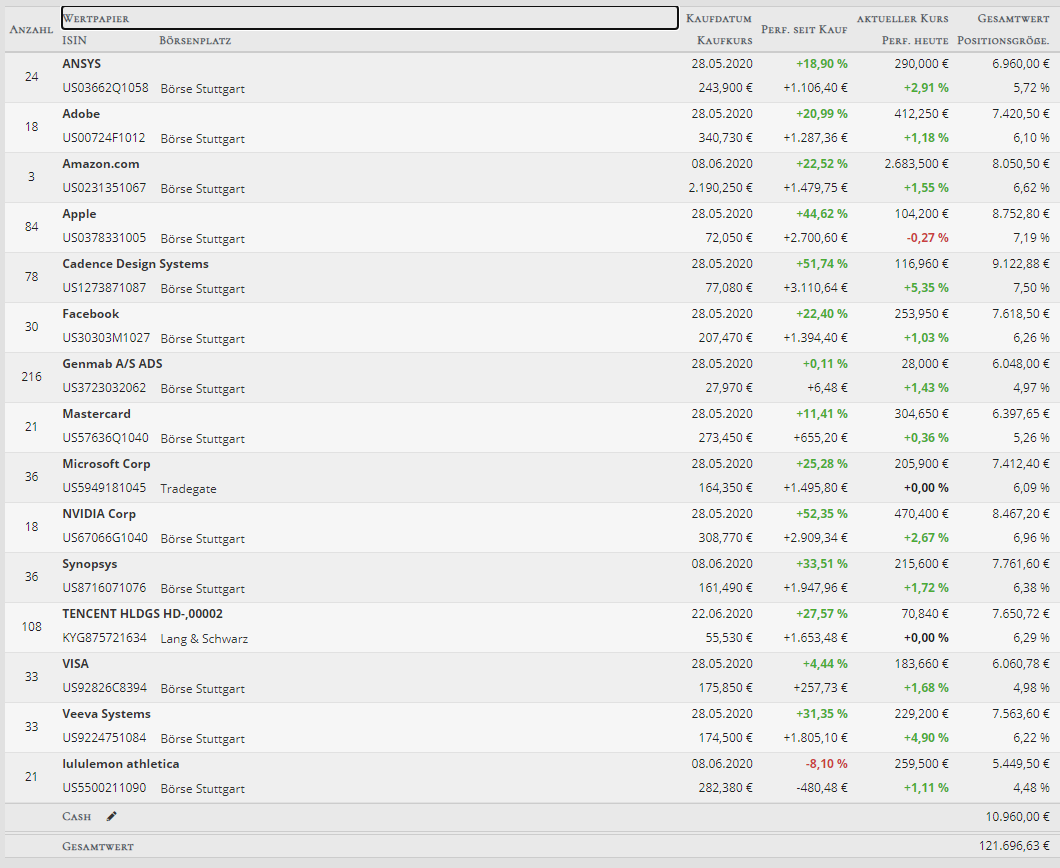1060x868 pixels.
Task: Open TENCENT HLDGS HD-,00002 entry
Action: [x=143, y=614]
